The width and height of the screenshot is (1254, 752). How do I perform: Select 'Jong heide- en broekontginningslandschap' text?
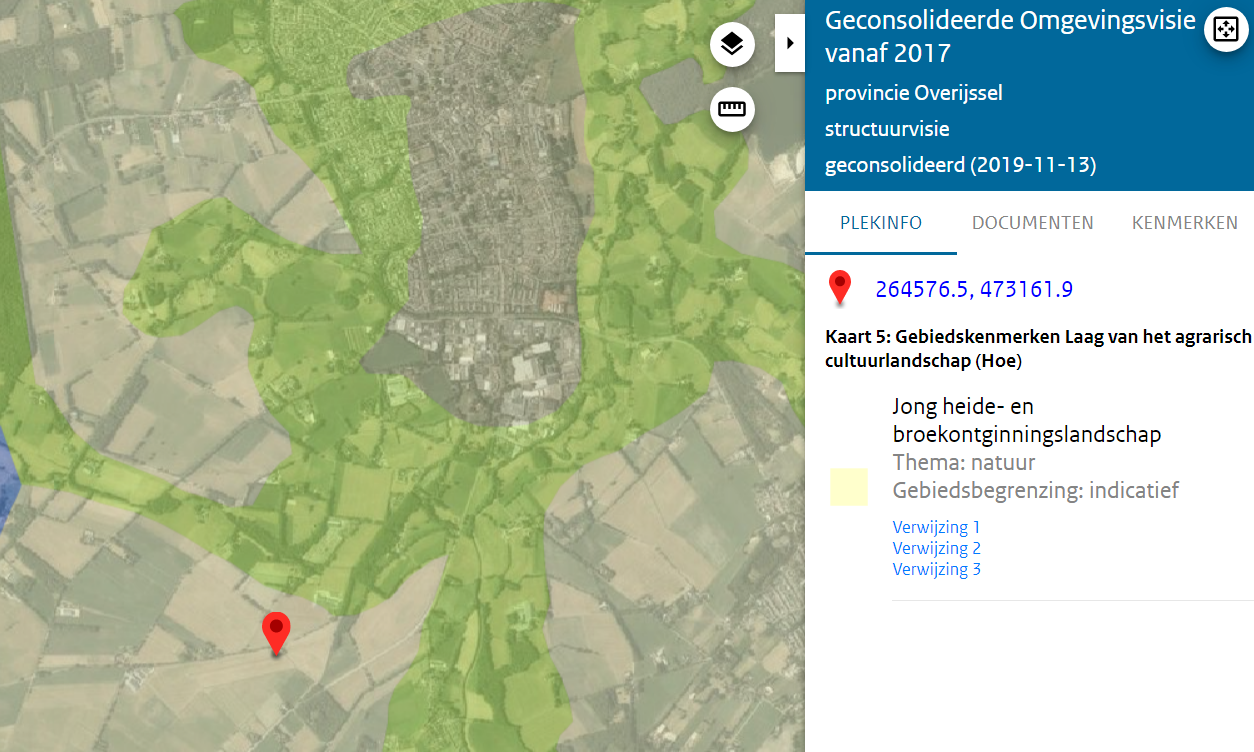point(1026,421)
